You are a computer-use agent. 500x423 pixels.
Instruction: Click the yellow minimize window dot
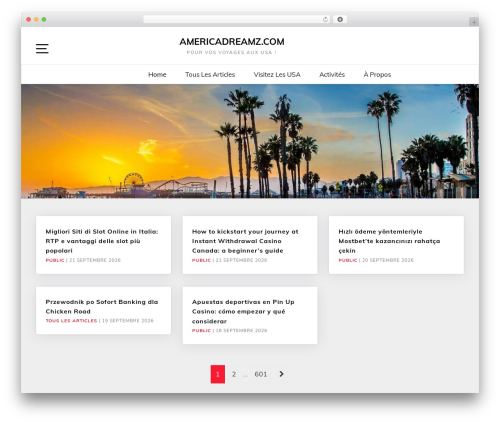(x=36, y=20)
